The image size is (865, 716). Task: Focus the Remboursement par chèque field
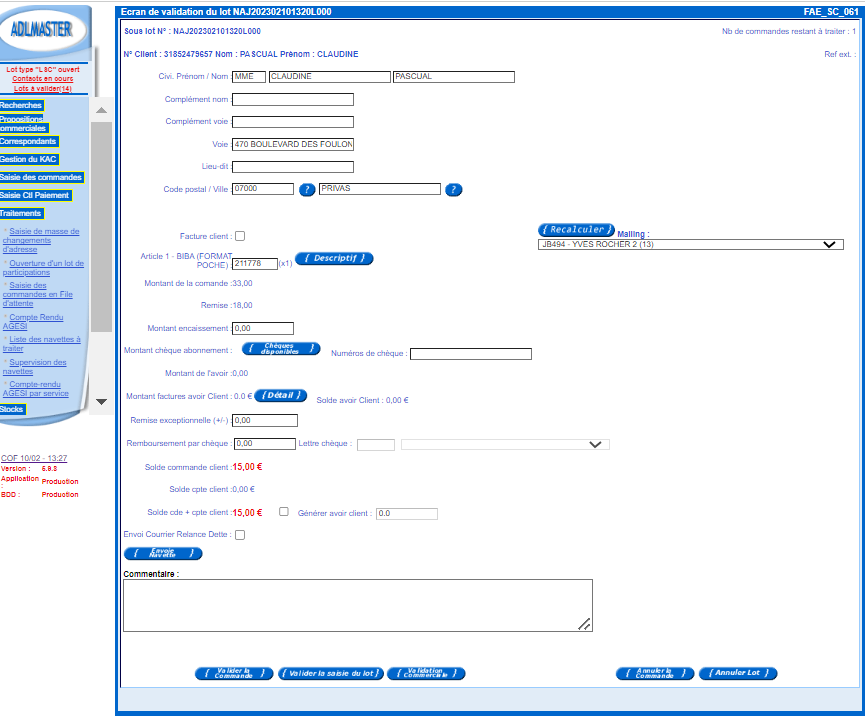[x=265, y=444]
